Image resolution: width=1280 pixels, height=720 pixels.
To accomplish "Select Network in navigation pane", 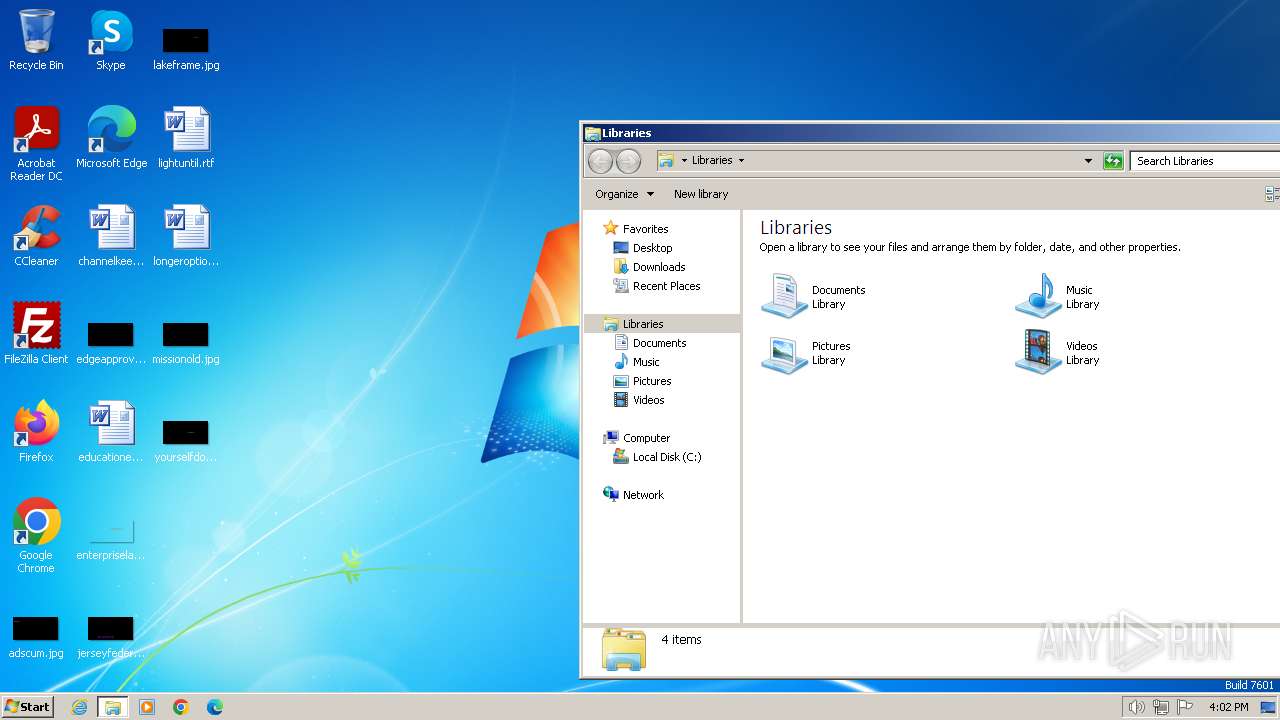I will point(643,495).
